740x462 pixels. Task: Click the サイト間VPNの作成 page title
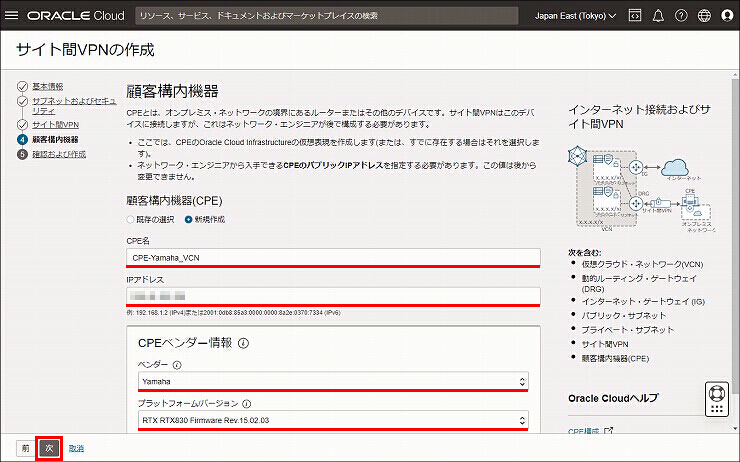85,50
